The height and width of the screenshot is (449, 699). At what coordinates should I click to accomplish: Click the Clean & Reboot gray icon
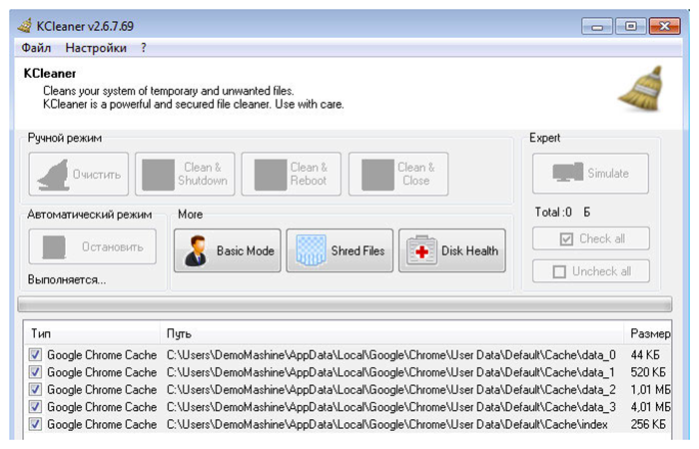(270, 175)
